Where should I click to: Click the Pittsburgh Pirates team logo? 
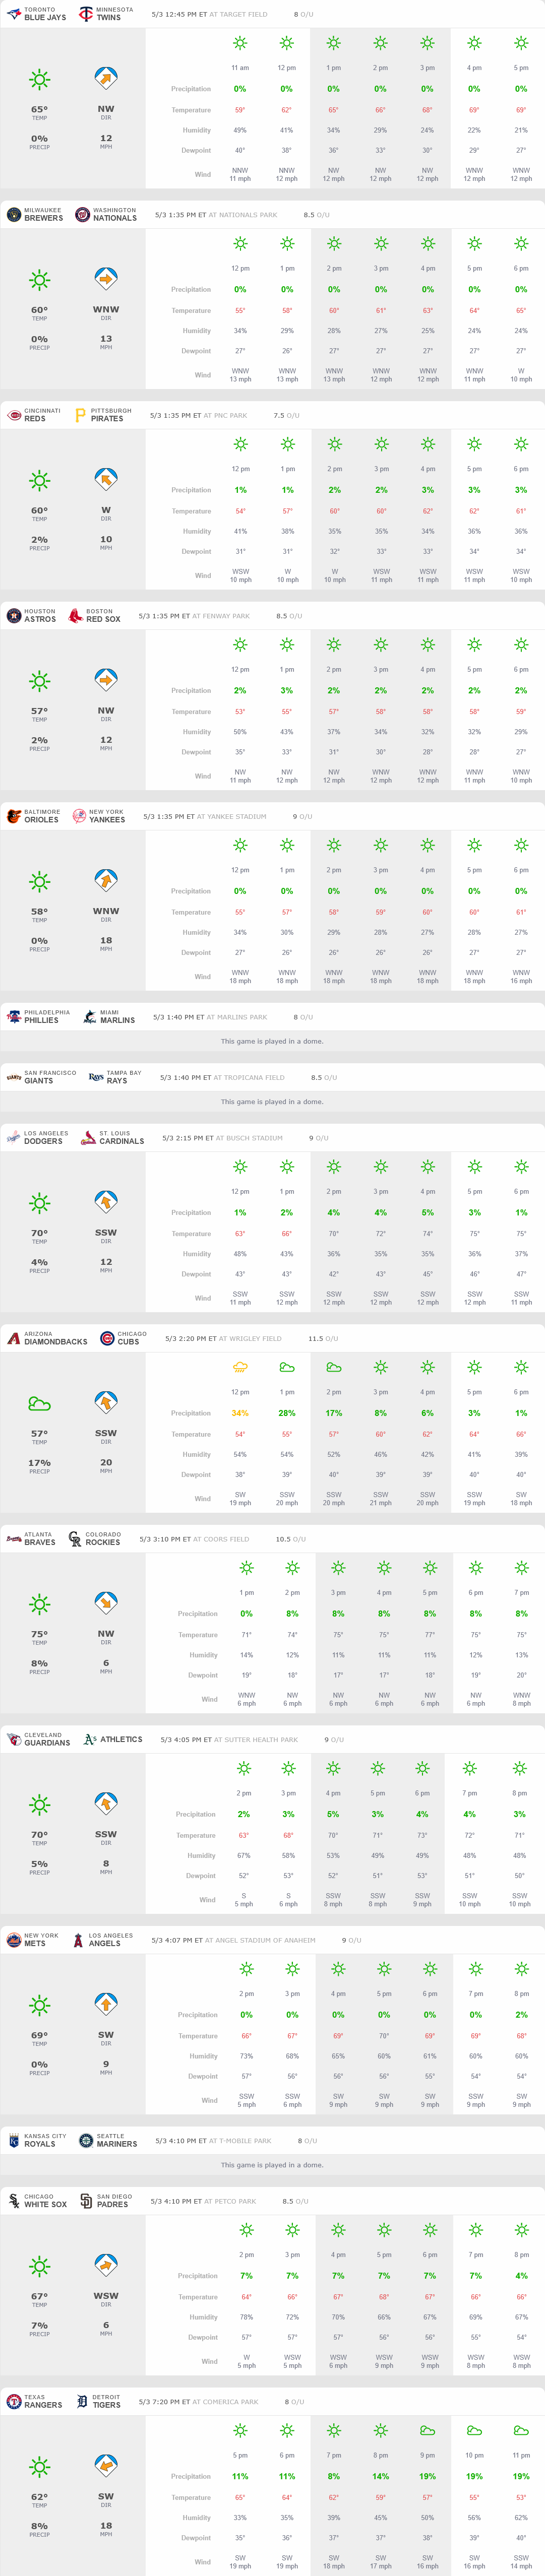click(x=80, y=415)
